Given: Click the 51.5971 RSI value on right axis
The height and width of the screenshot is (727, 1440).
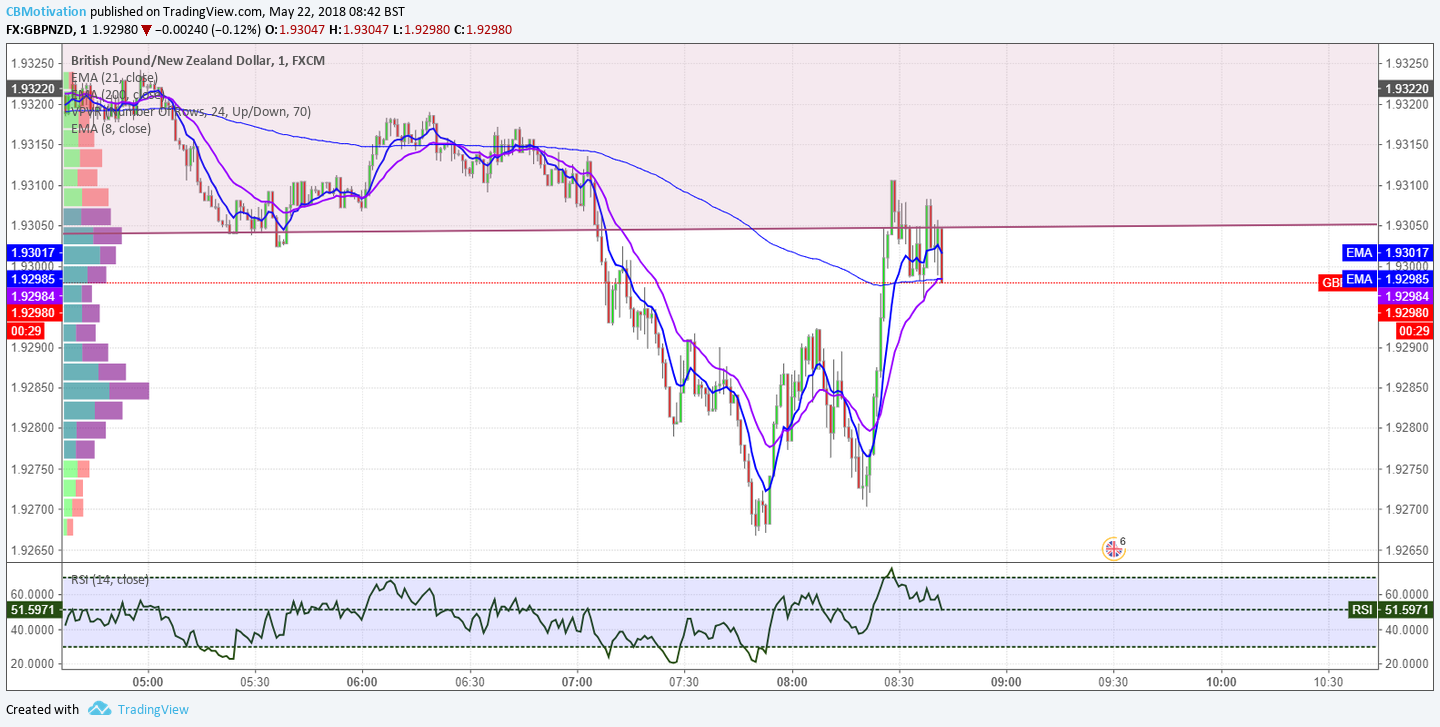Looking at the screenshot, I should (1407, 609).
